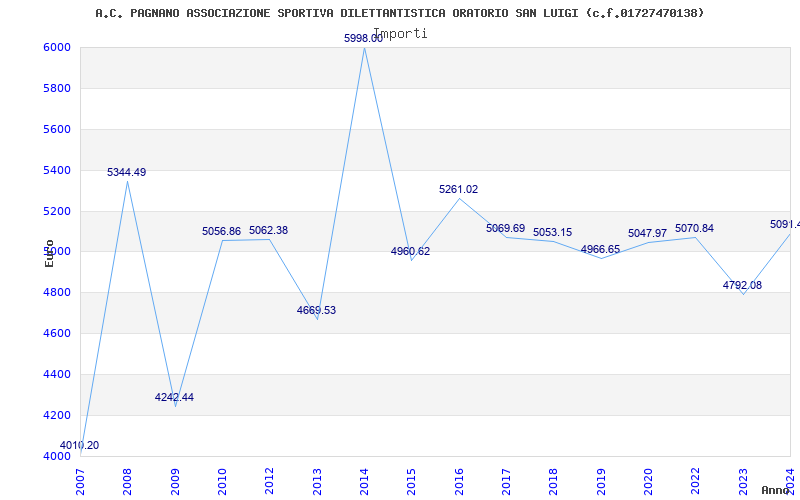Image resolution: width=800 pixels, height=500 pixels.
Task: Click the 4242.44 data label
Action: [174, 398]
